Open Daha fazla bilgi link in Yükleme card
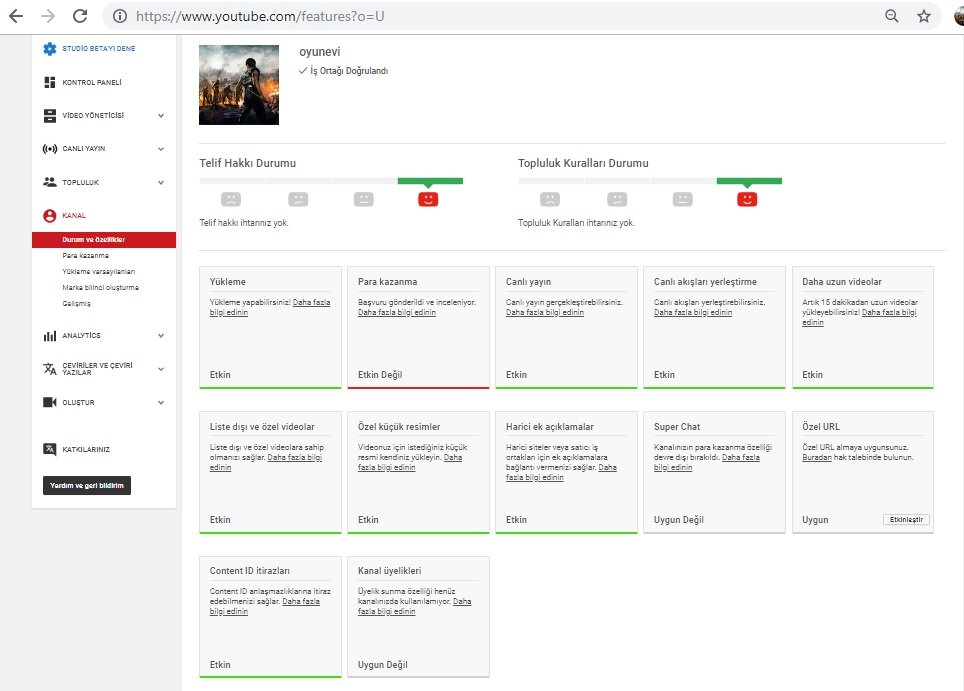This screenshot has width=964, height=691. pos(311,302)
